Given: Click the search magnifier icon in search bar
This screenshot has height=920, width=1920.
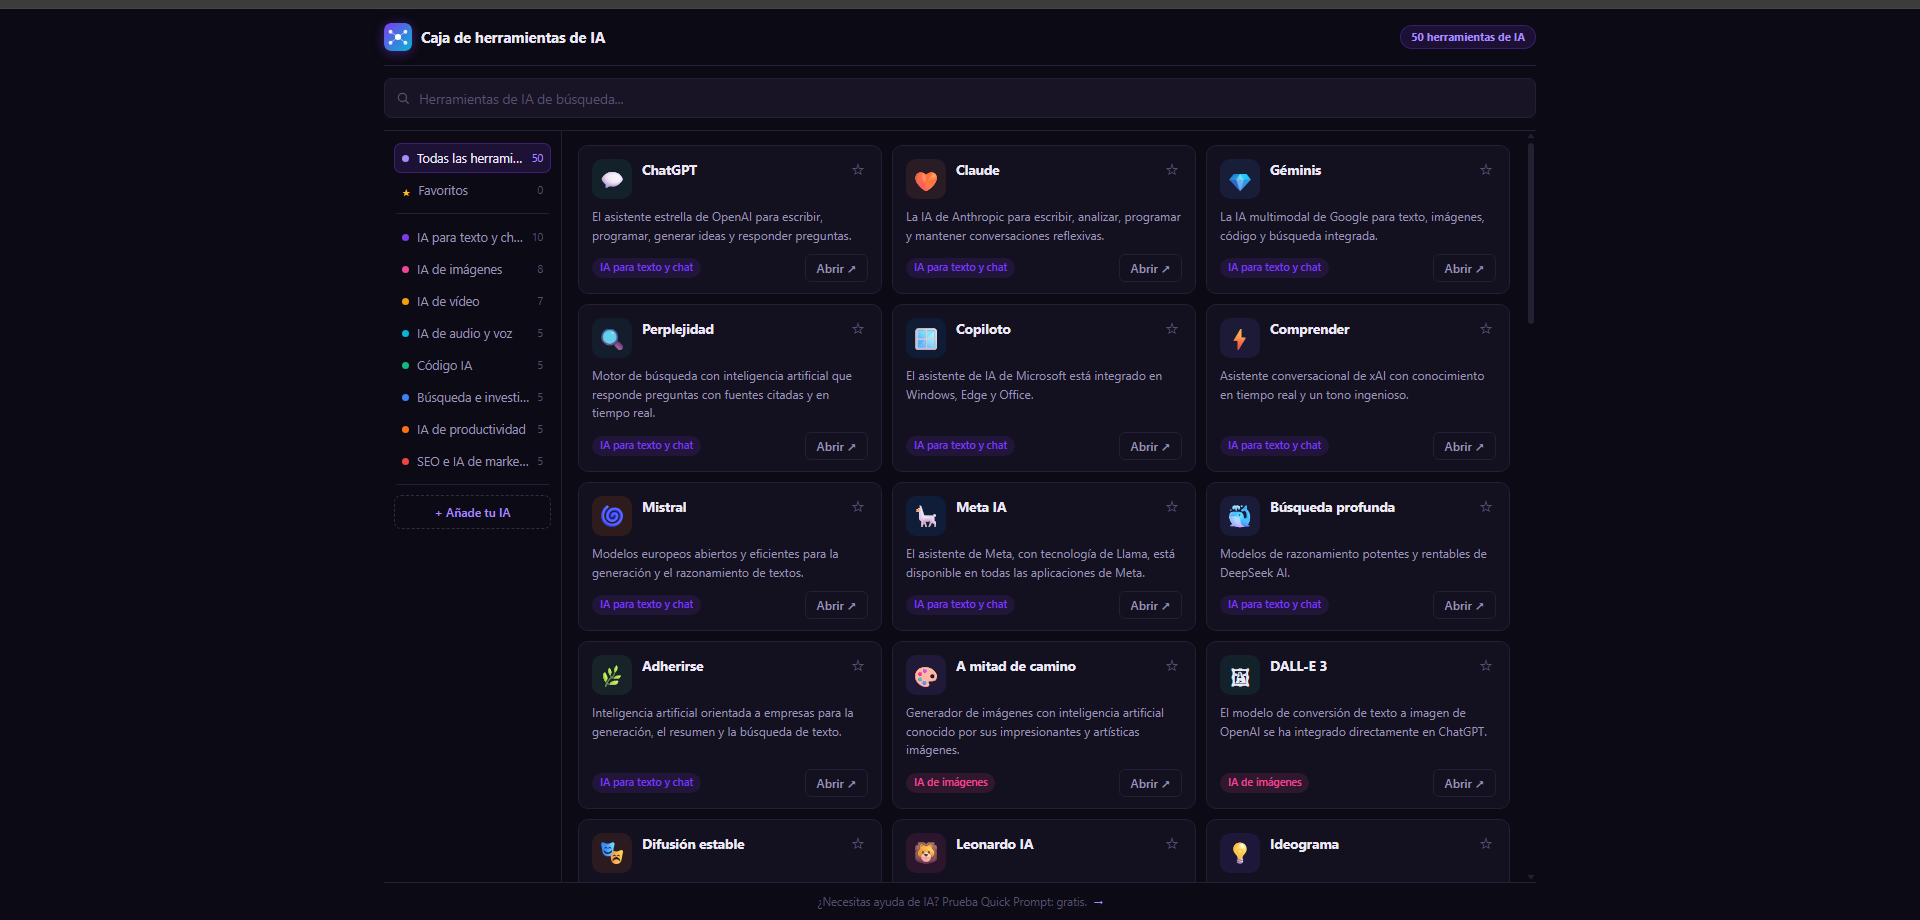Looking at the screenshot, I should (403, 99).
